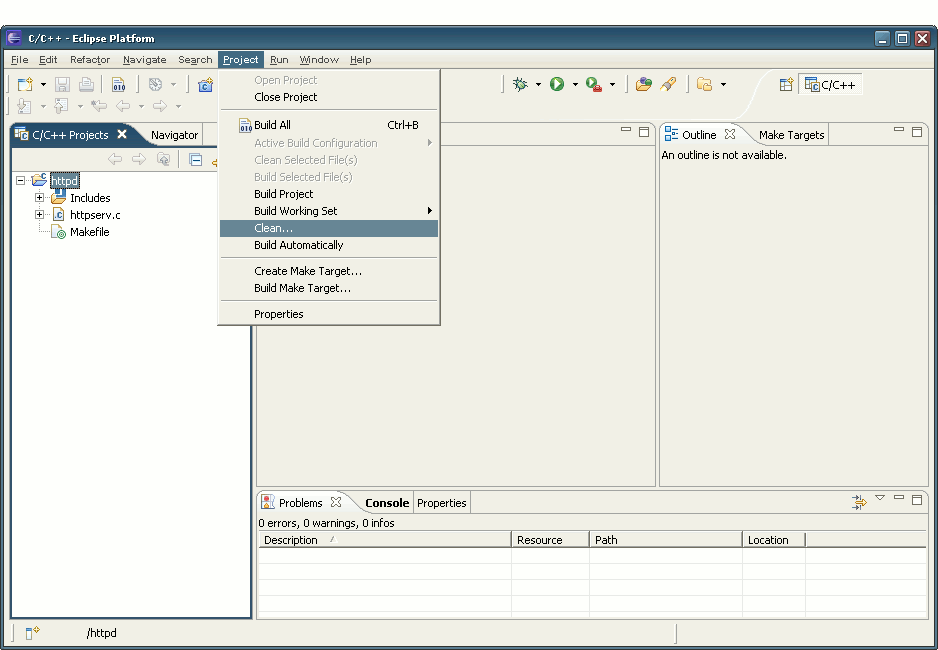938x650 pixels.
Task: Click the greyed-out clock icon in the main toolbar
Action: pyautogui.click(x=156, y=84)
